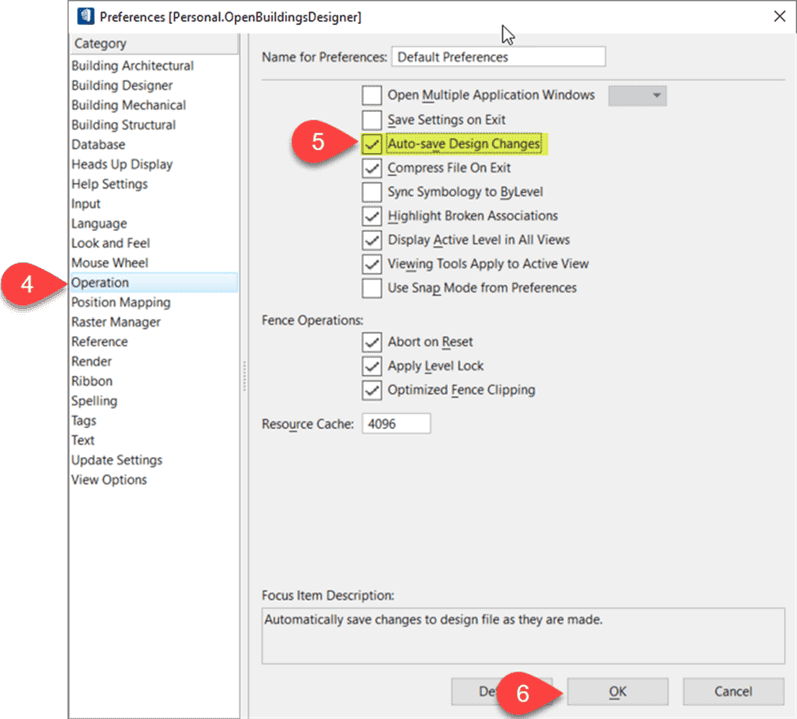Click the Cancel button
The height and width of the screenshot is (719, 797).
733,691
